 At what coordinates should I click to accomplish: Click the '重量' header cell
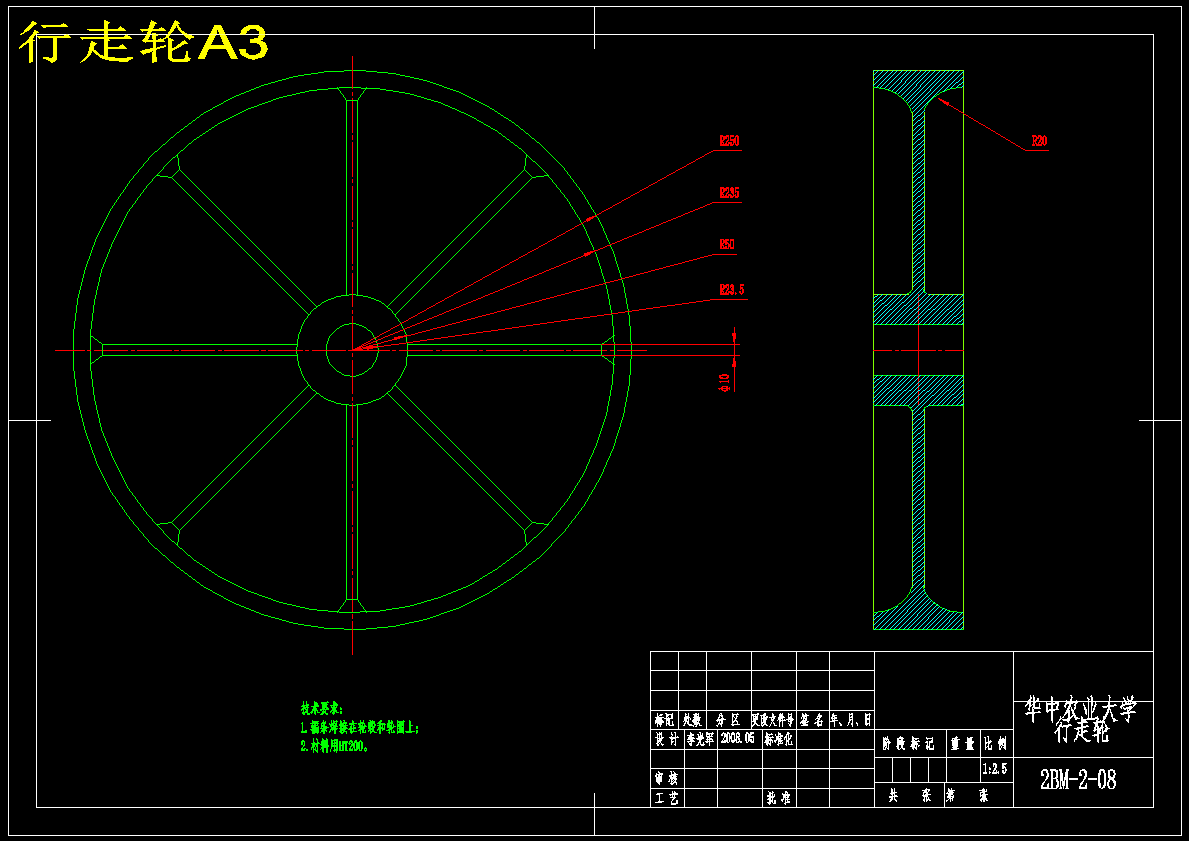point(963,745)
